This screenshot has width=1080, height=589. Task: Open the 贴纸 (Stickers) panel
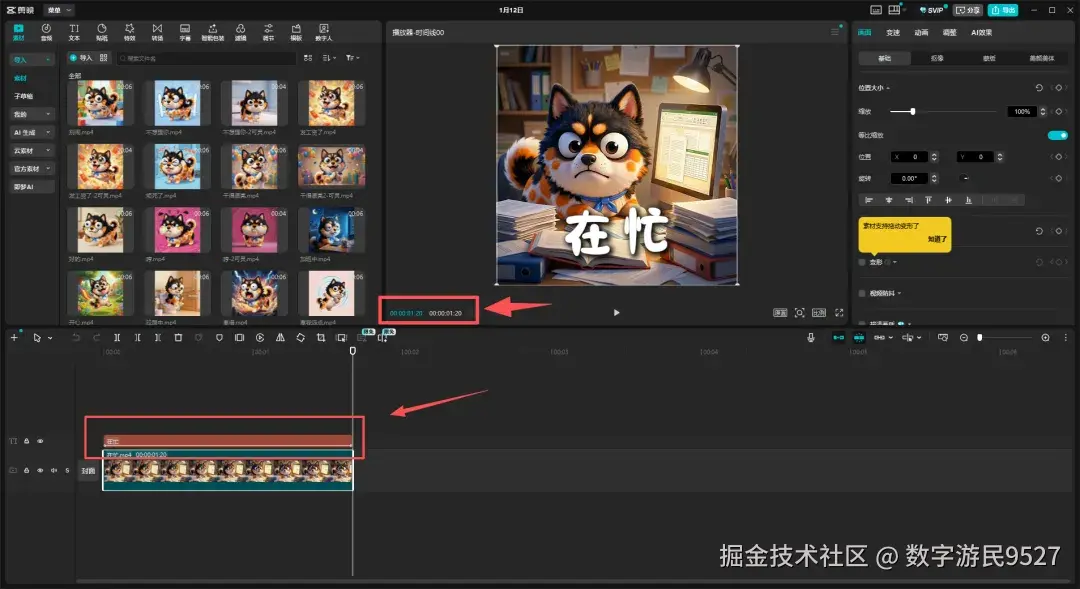tap(102, 32)
